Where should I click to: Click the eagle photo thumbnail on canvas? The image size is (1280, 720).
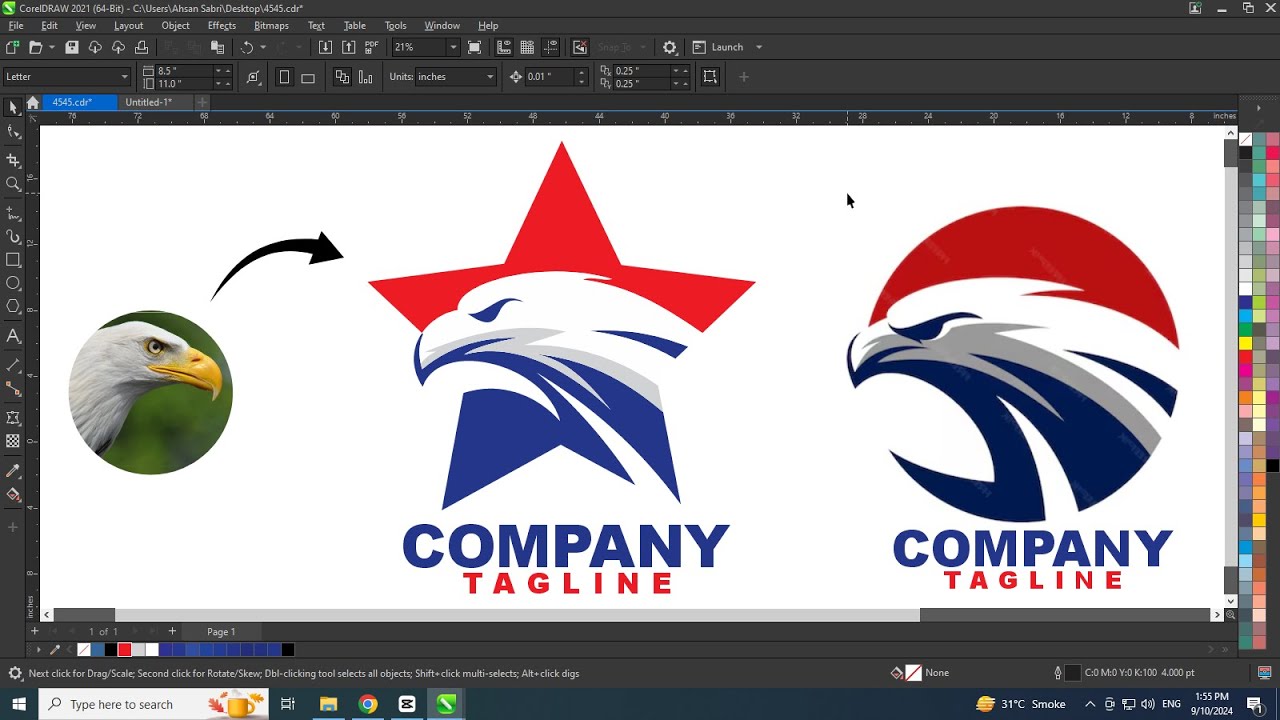tap(151, 392)
